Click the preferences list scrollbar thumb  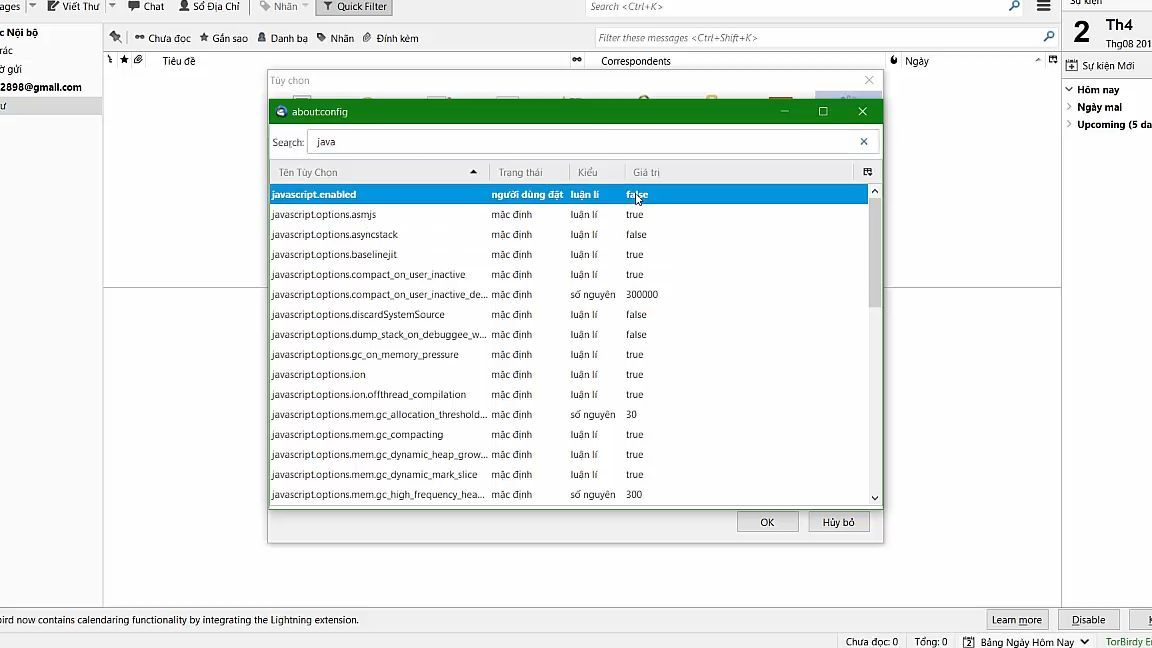coord(874,253)
